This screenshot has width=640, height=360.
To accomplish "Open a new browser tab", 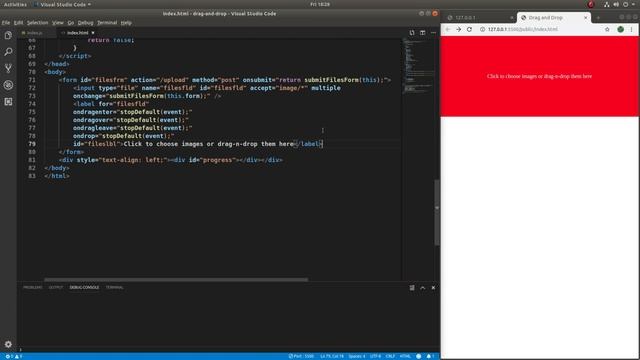I will click(598, 18).
